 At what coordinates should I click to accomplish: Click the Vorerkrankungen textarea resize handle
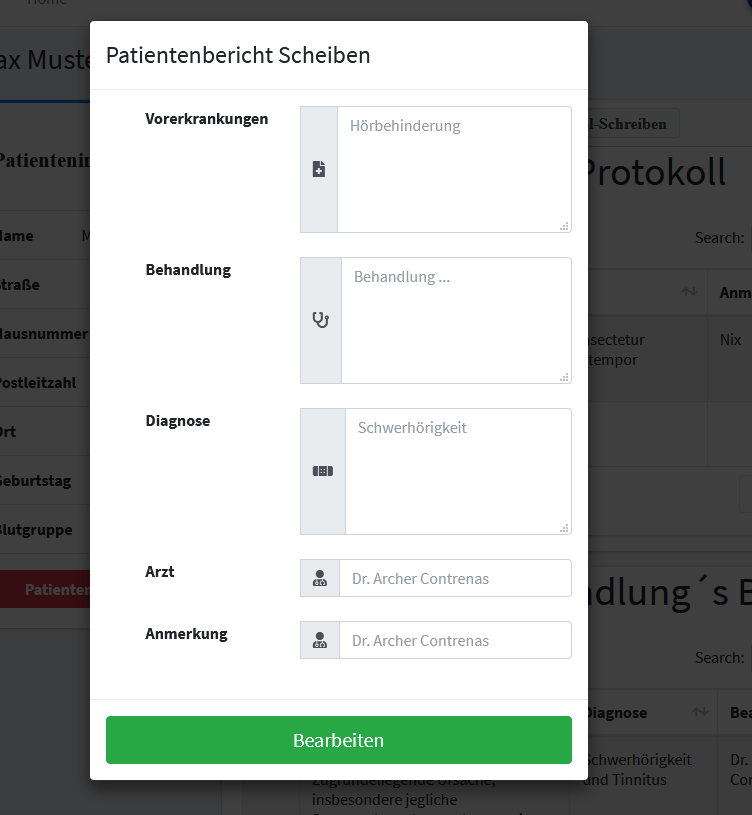(564, 226)
